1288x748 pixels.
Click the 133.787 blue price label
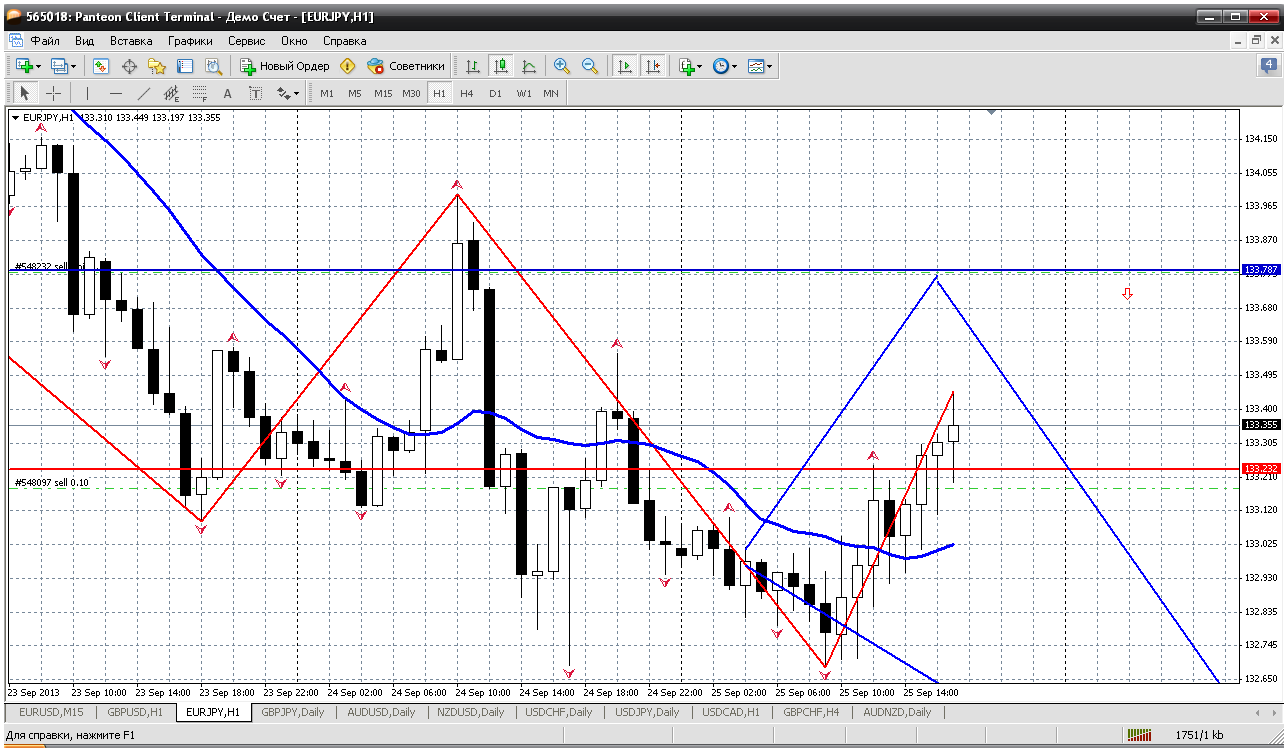click(1260, 270)
